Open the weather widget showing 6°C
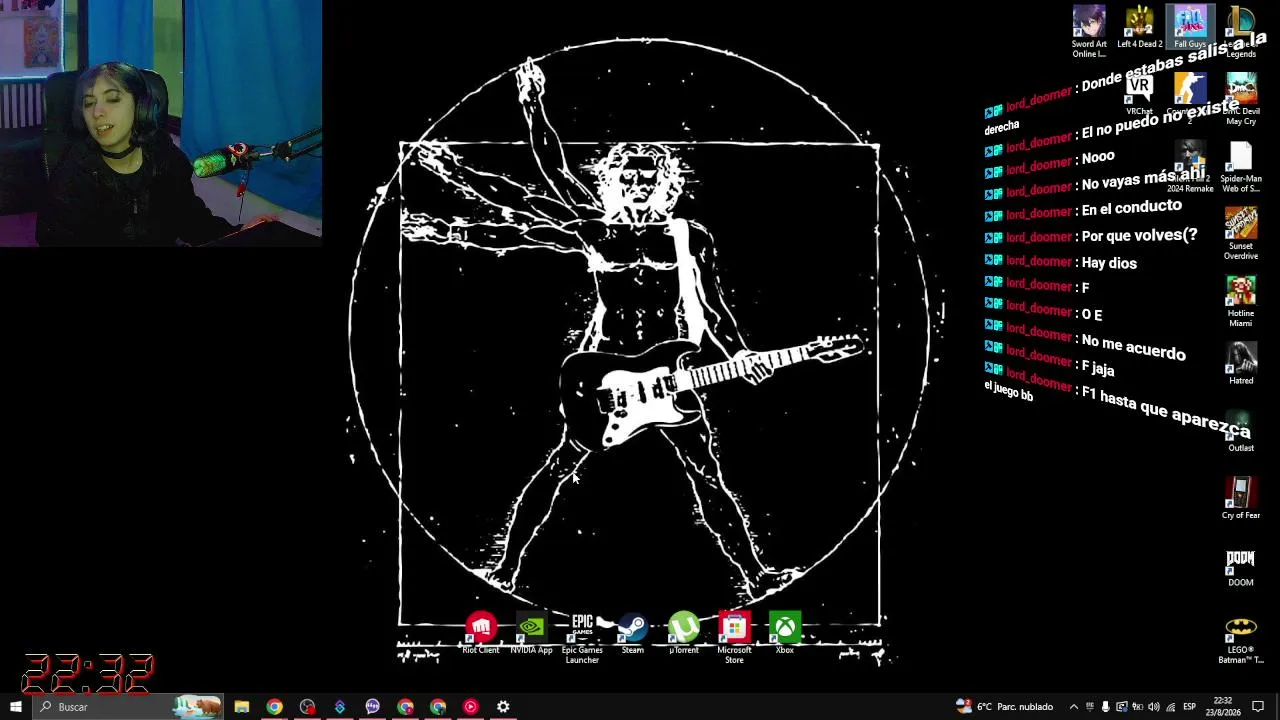1280x720 pixels. coord(1004,707)
